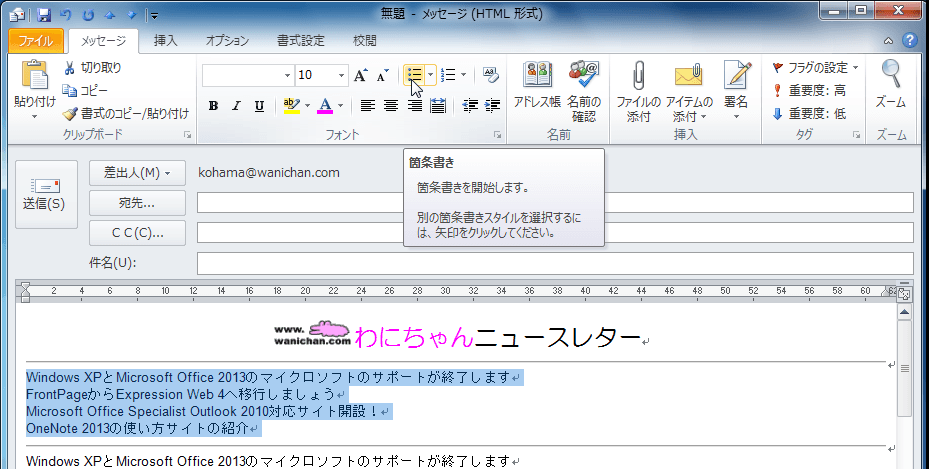The image size is (929, 469).
Task: Center the text
Action: coord(390,106)
